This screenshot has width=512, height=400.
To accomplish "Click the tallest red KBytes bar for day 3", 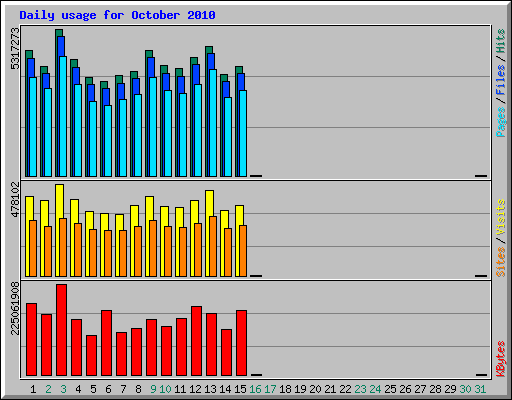I will (x=62, y=330).
